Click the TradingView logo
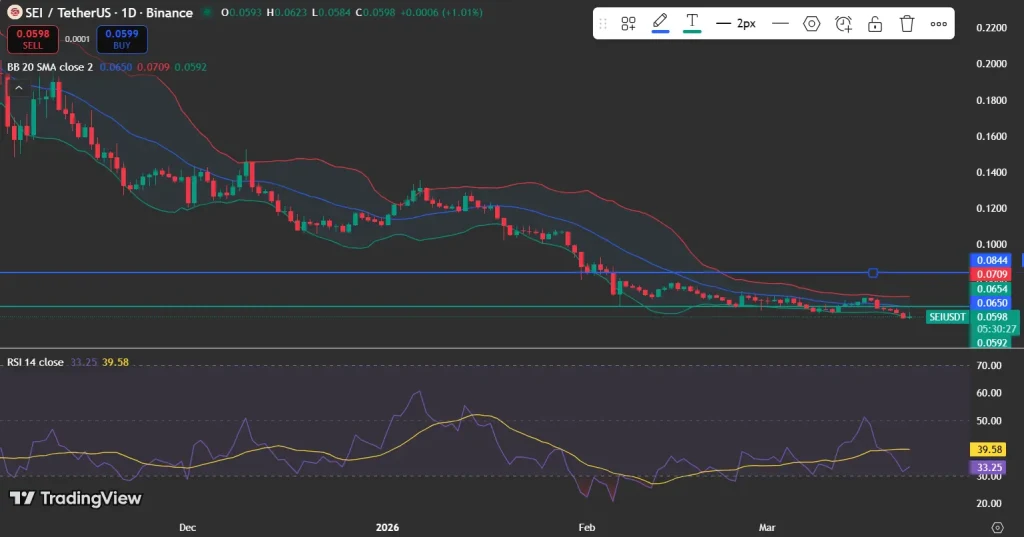The width and height of the screenshot is (1024, 537). pyautogui.click(x=75, y=498)
